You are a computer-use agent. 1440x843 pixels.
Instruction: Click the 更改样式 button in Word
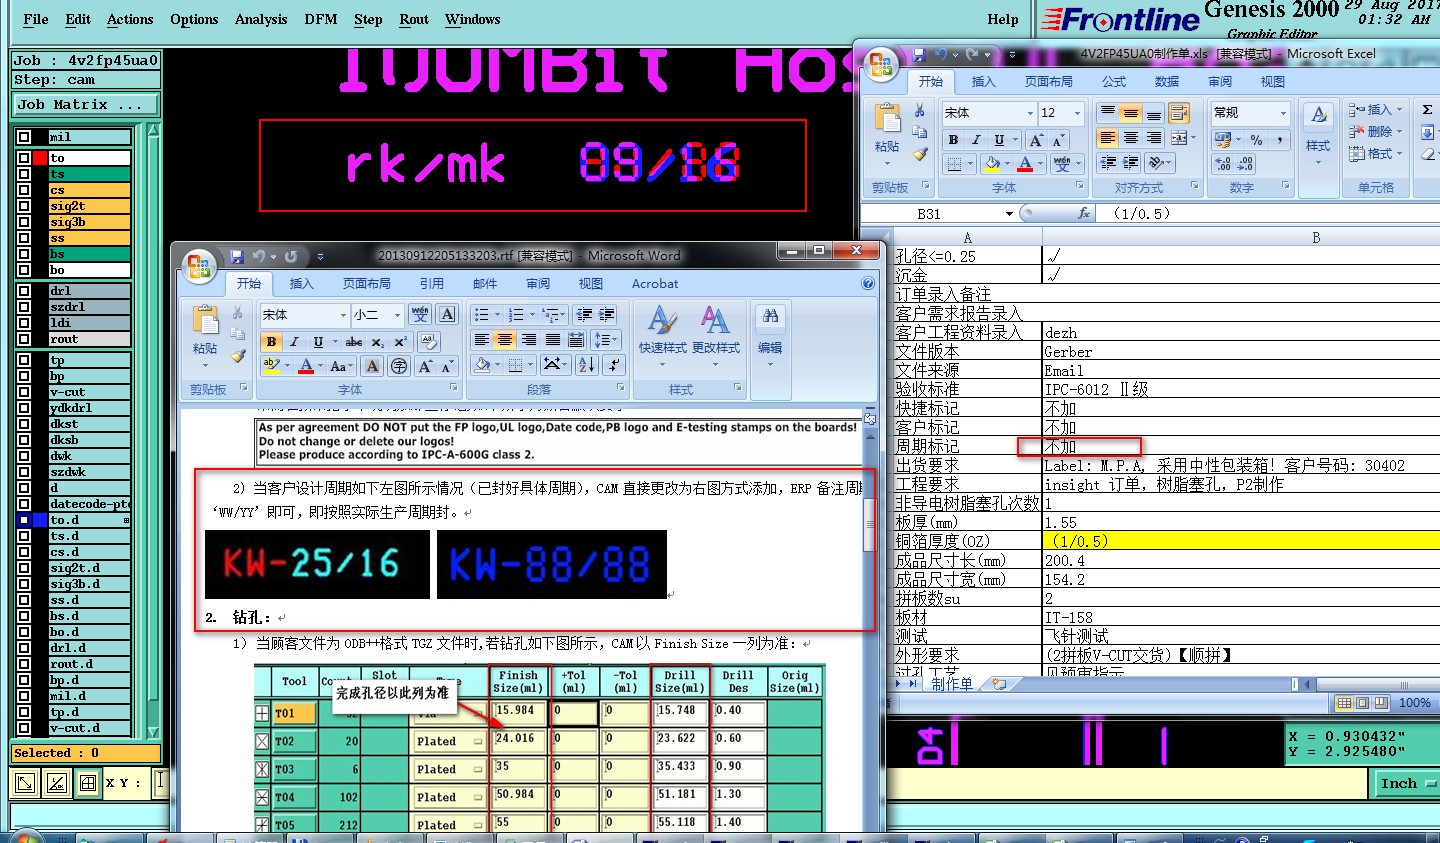(x=716, y=335)
